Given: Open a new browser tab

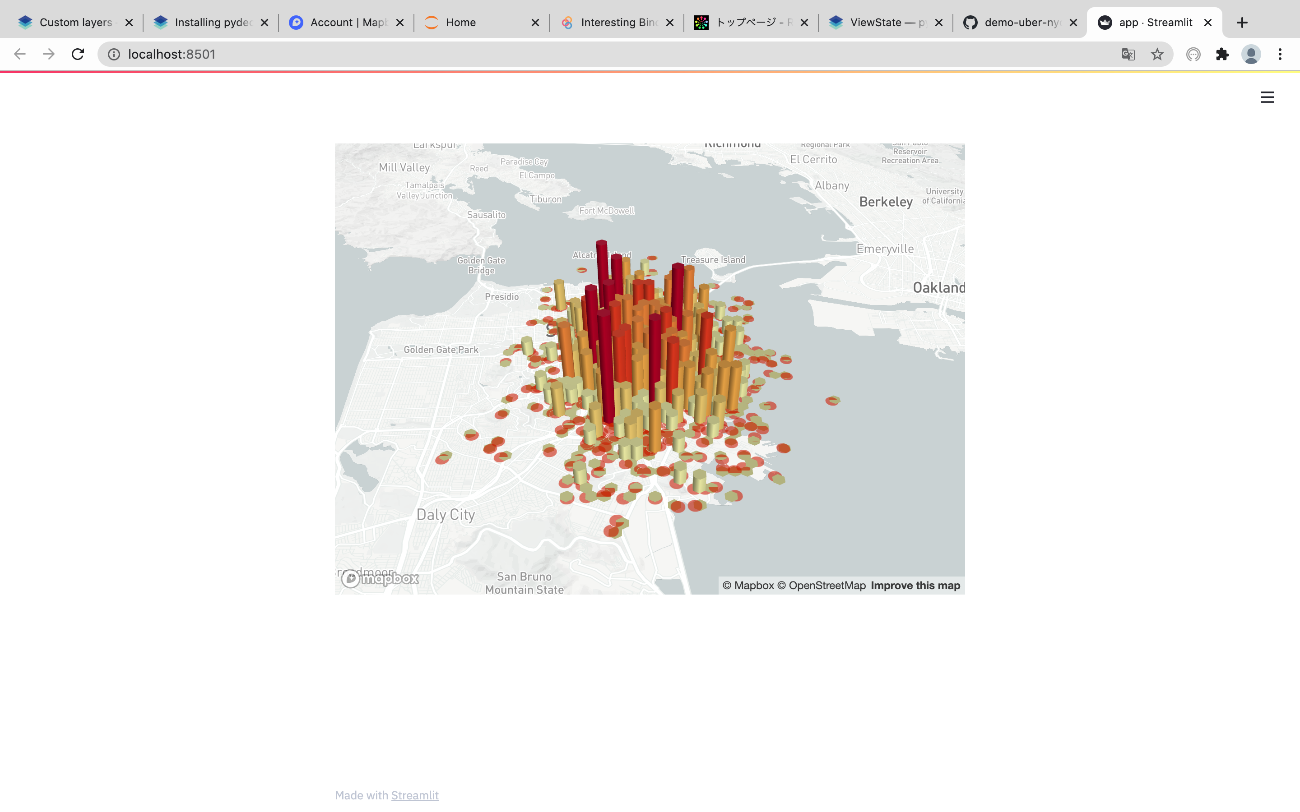Looking at the screenshot, I should pos(1242,22).
